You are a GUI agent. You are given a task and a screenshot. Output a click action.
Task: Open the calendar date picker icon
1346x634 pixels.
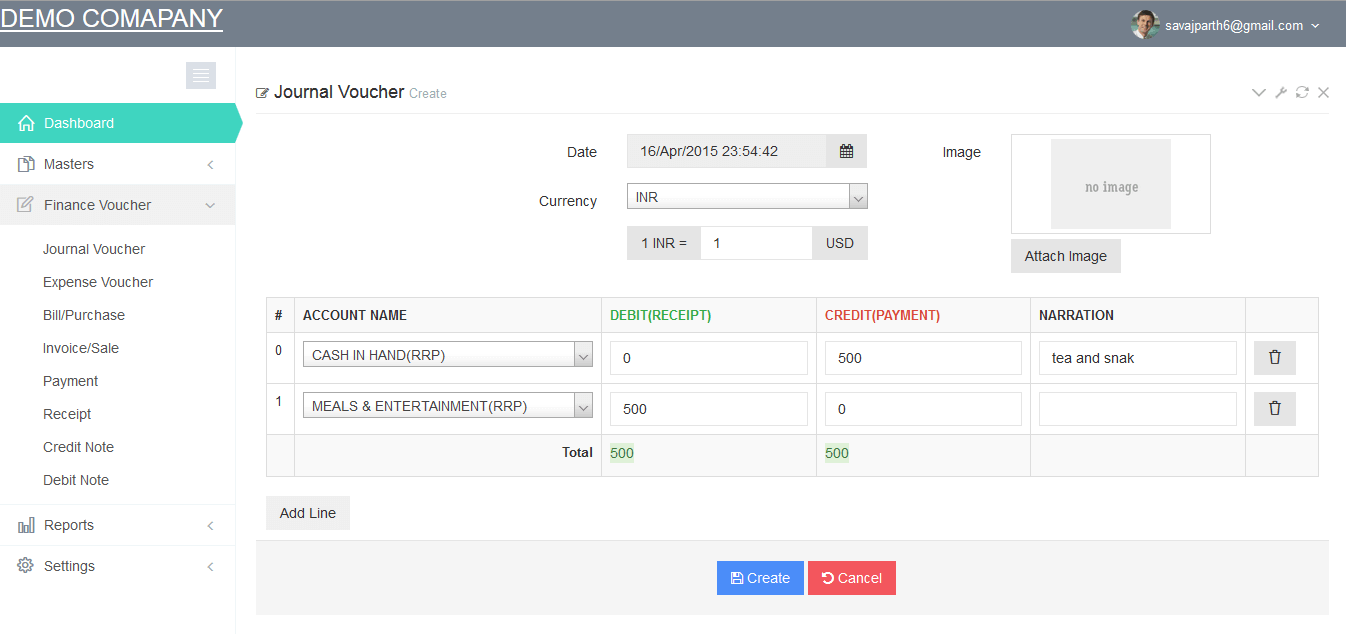pos(847,151)
